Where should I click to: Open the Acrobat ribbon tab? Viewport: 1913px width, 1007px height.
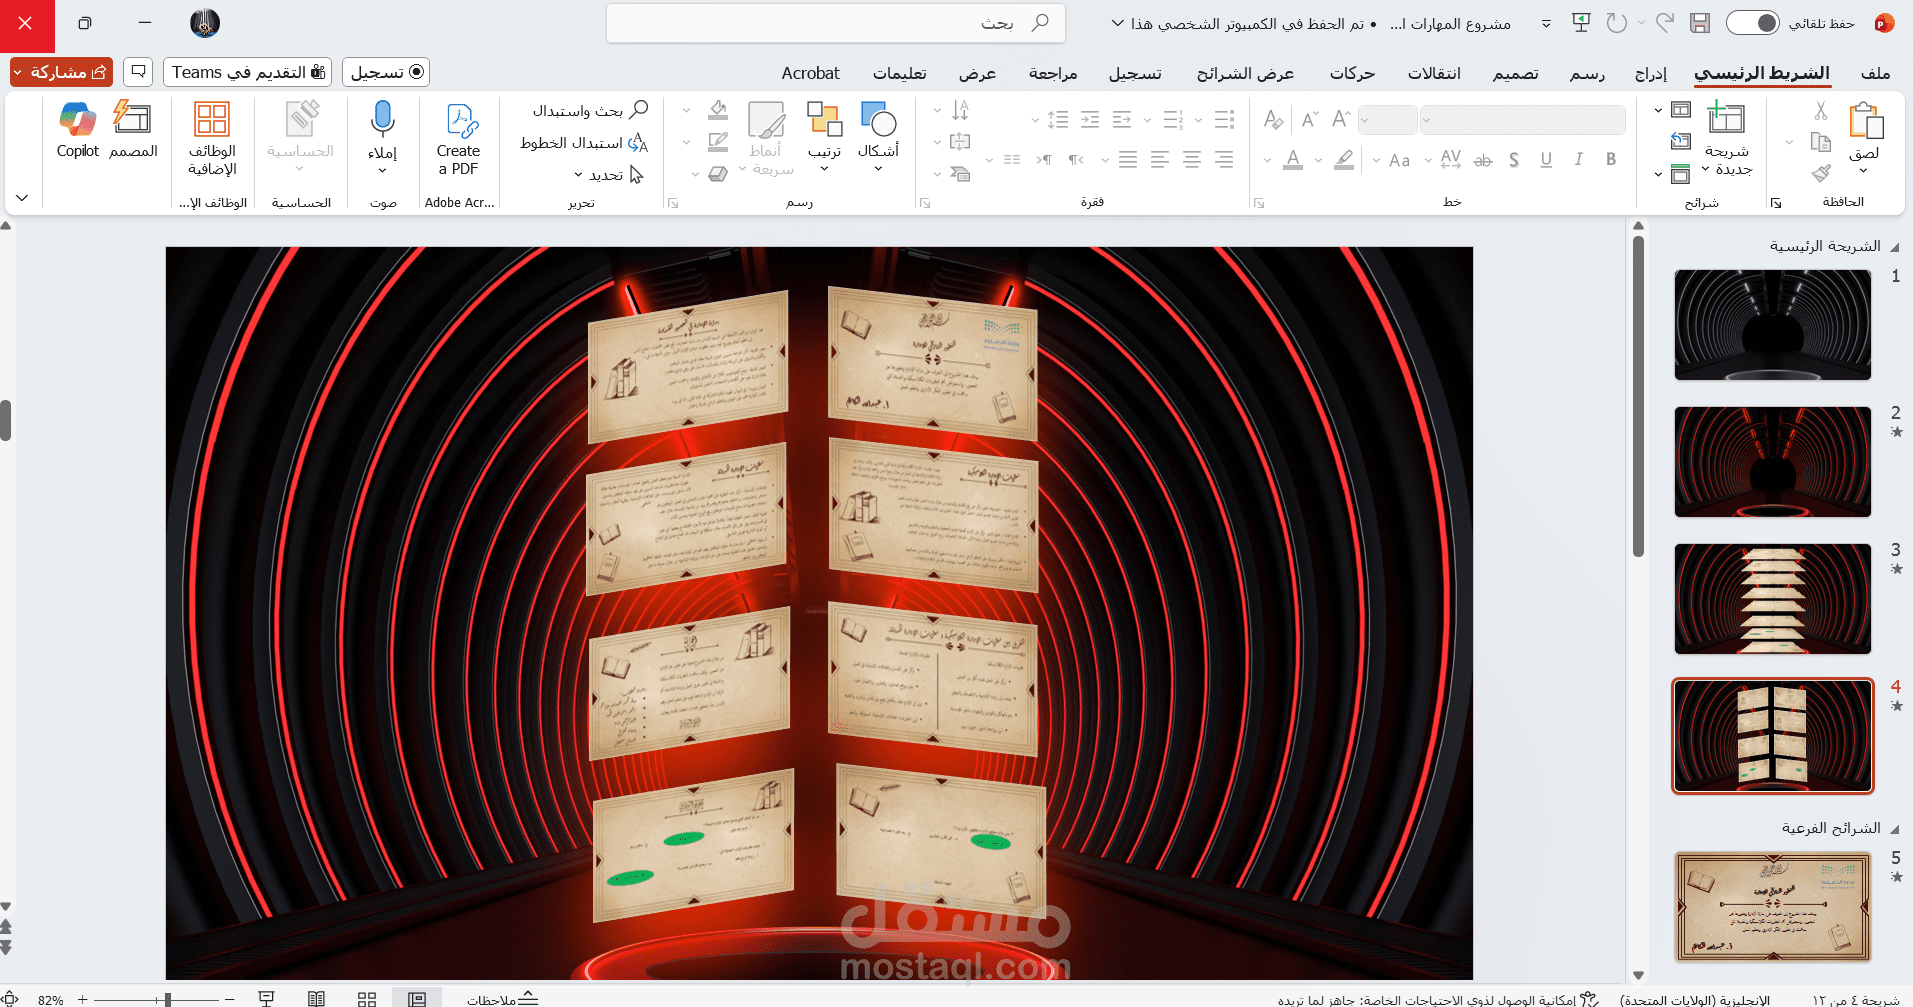pos(810,73)
